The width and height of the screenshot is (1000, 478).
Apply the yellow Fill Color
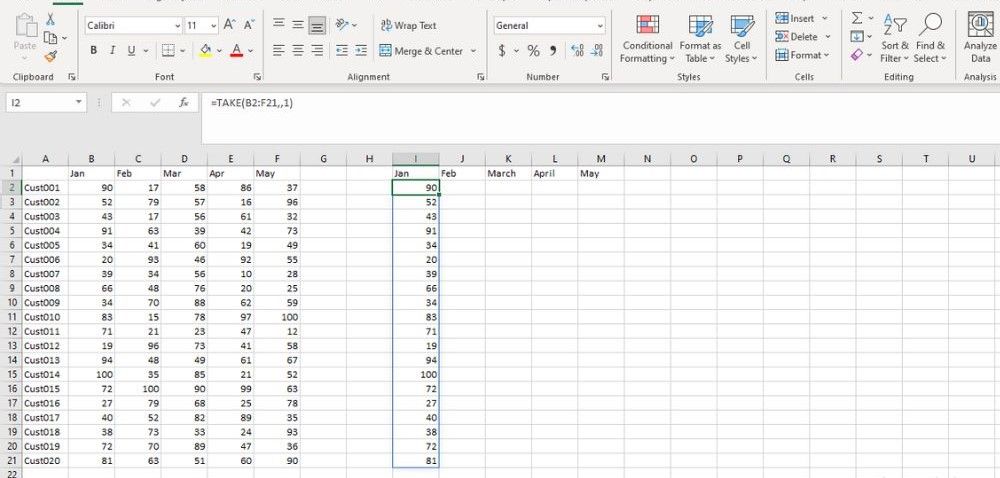click(x=205, y=50)
